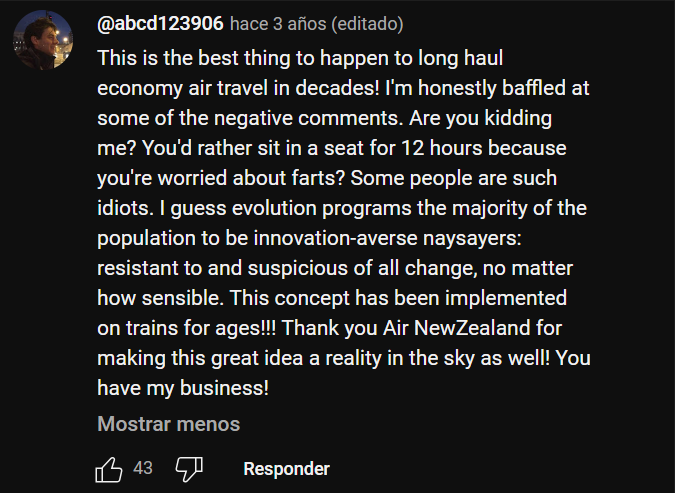This screenshot has width=675, height=493.
Task: Open the @abcd123906 channel link
Action: (160, 23)
